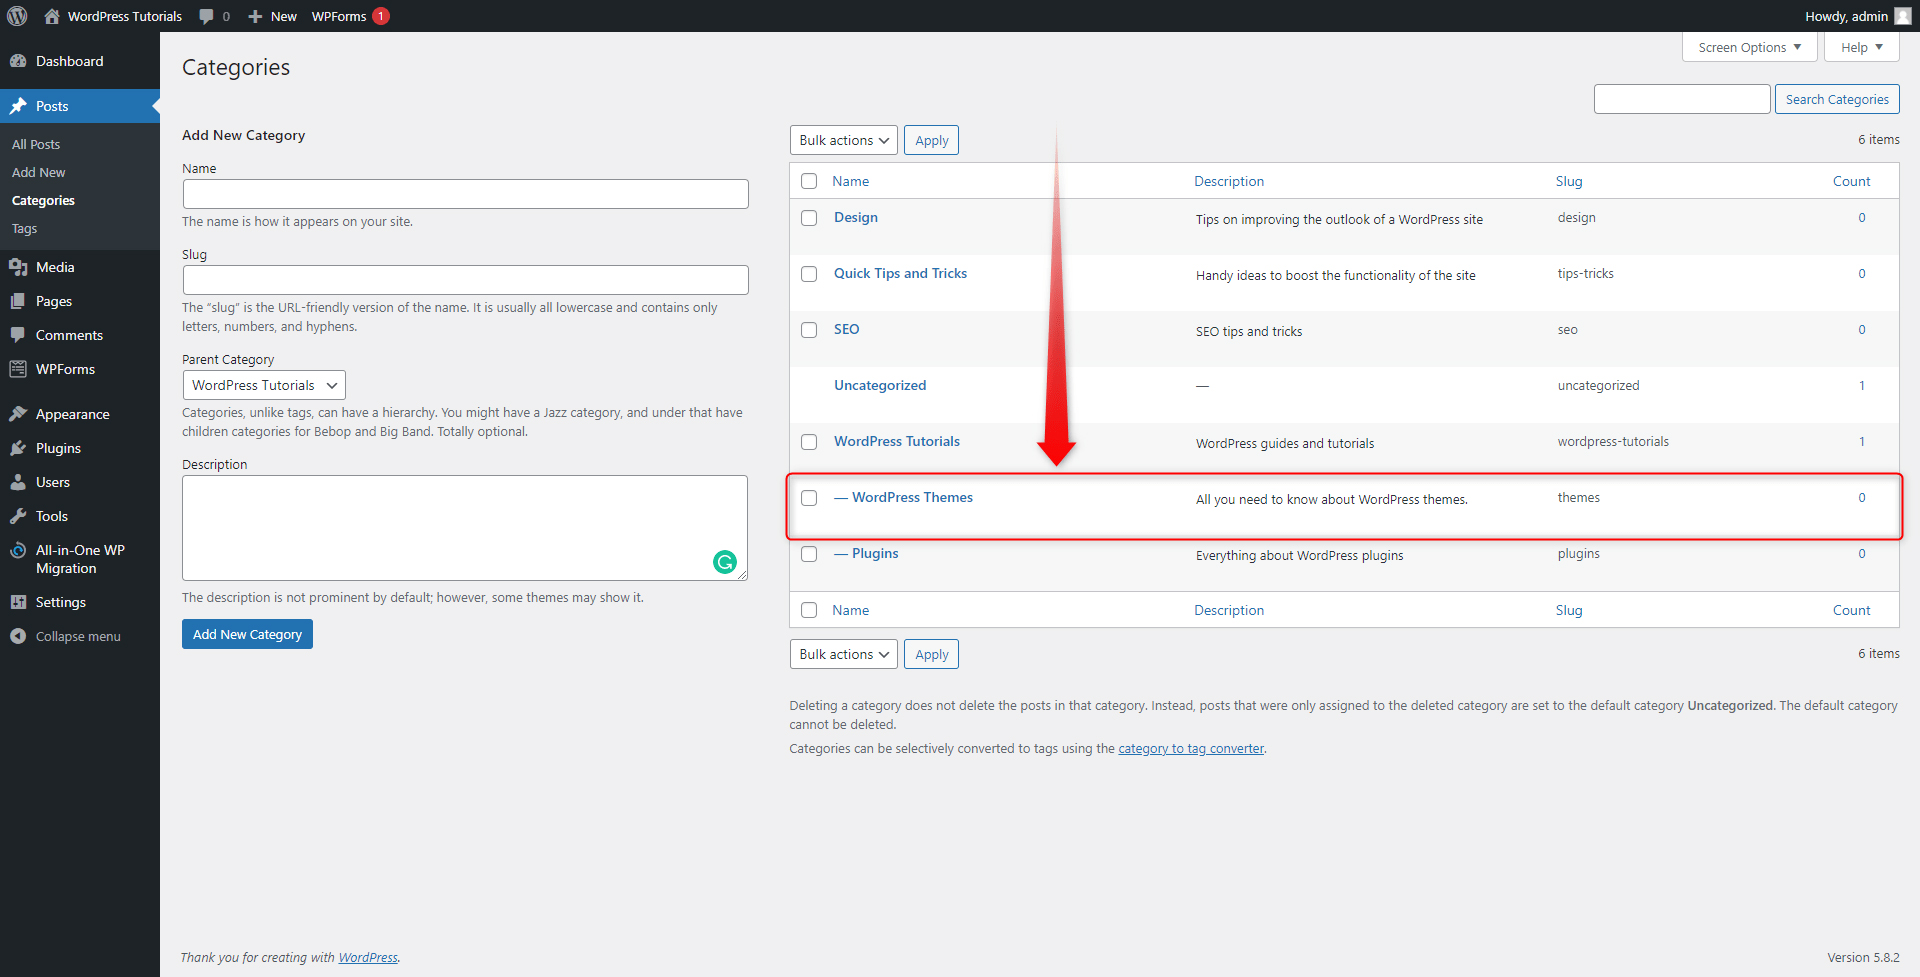Open the Quick Tips and Tricks link

[x=900, y=273]
